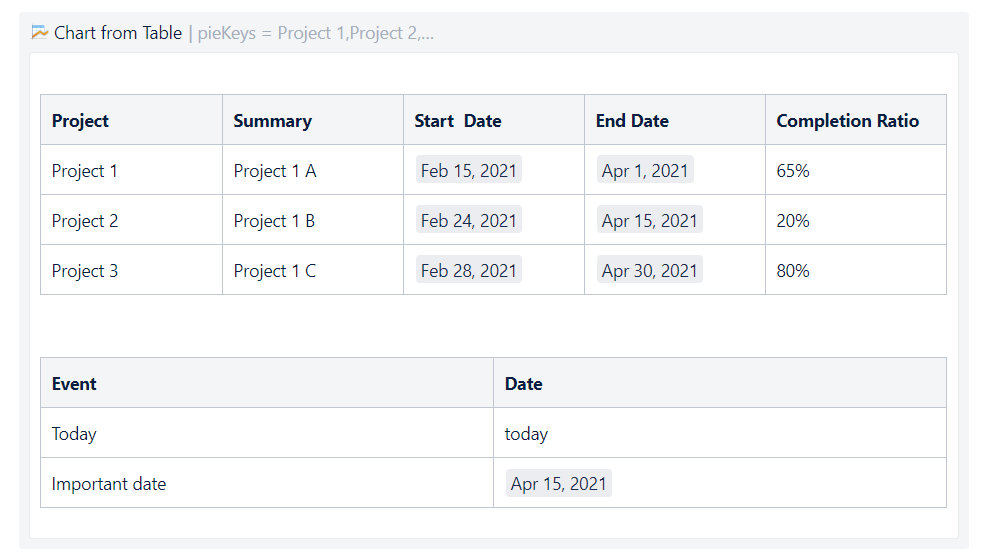986x555 pixels.
Task: Open the Important date Apr 15, 2021 lozenge
Action: (558, 483)
